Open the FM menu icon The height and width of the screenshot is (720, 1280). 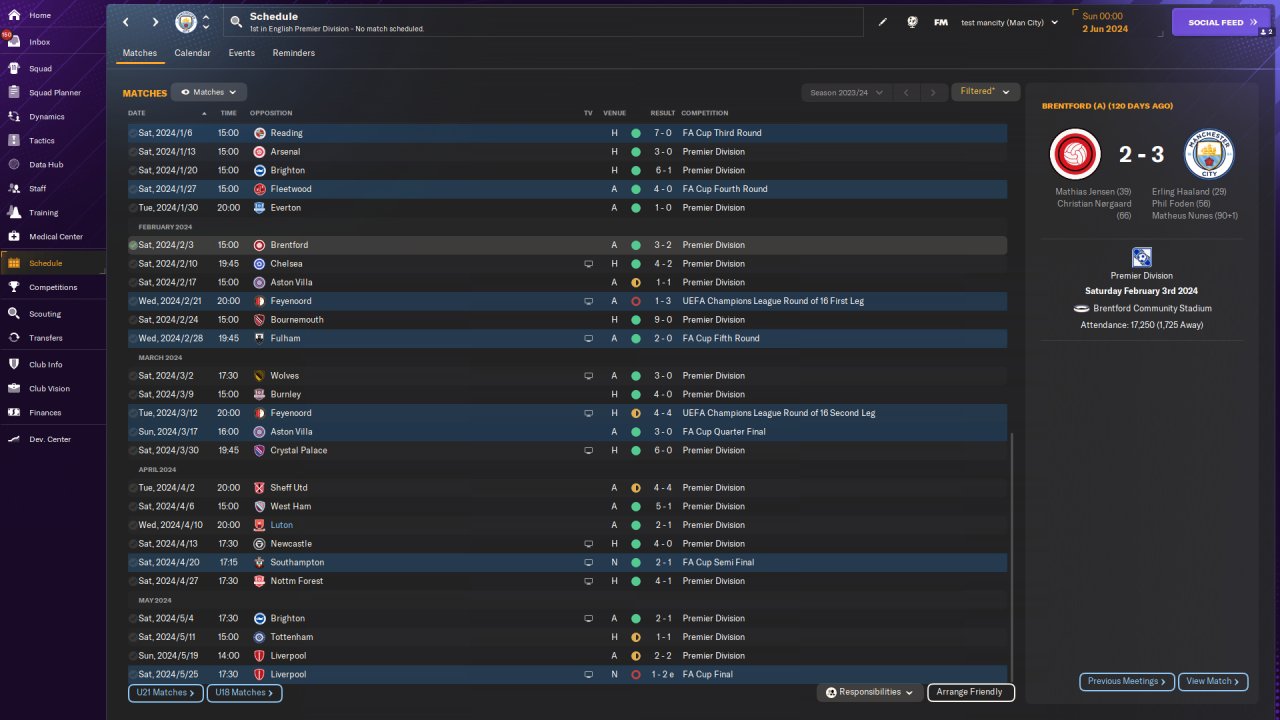941,22
